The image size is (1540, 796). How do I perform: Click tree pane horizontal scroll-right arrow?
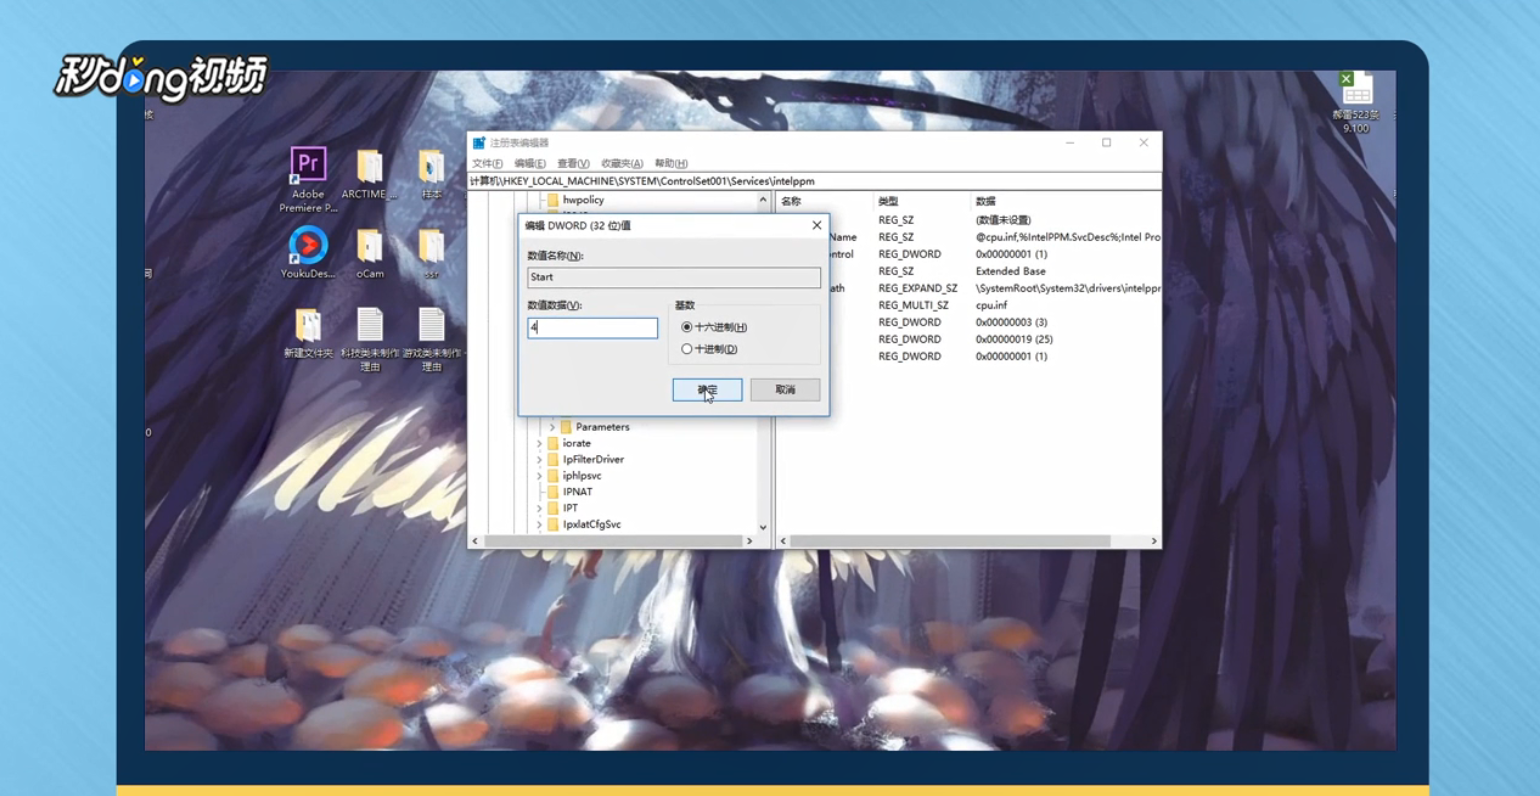749,541
